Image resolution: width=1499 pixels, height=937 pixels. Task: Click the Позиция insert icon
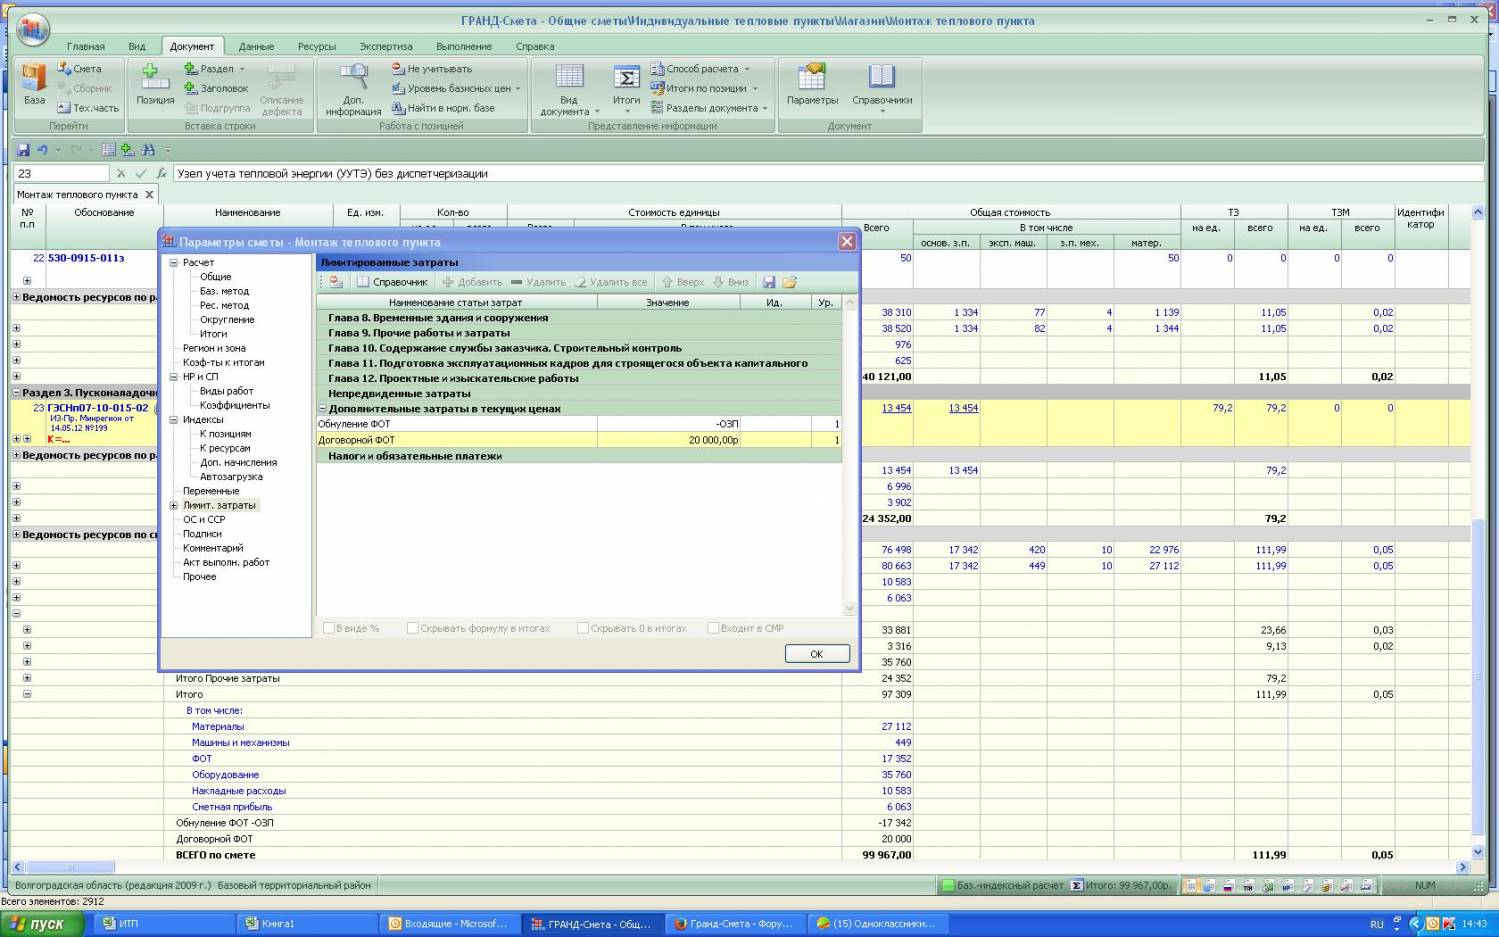tap(155, 80)
